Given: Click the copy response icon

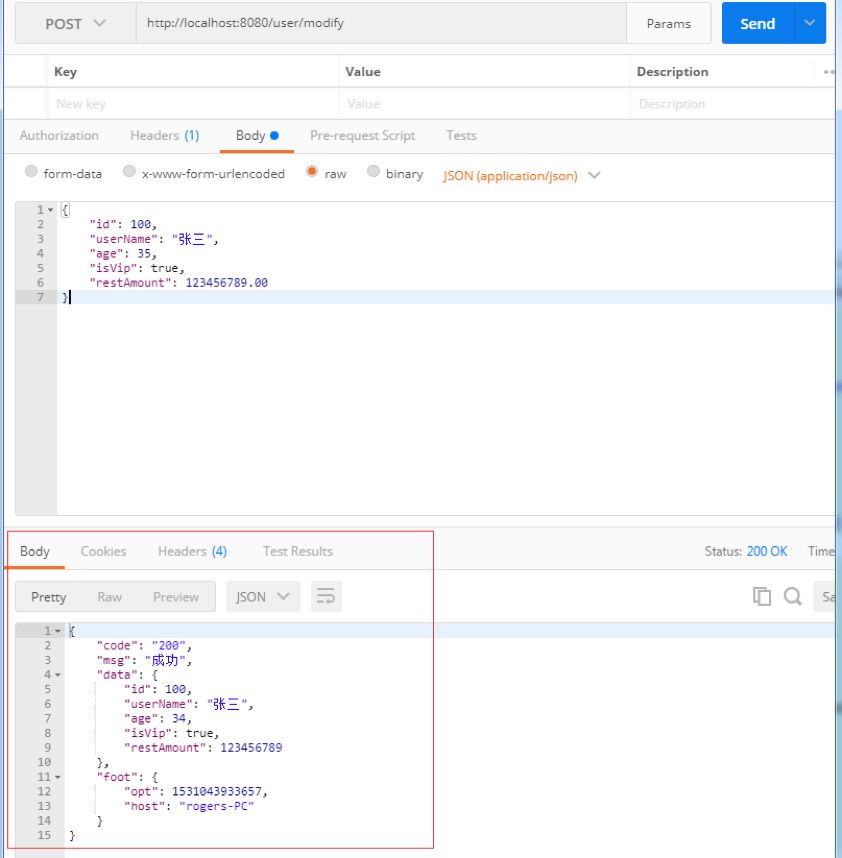Looking at the screenshot, I should pyautogui.click(x=762, y=596).
